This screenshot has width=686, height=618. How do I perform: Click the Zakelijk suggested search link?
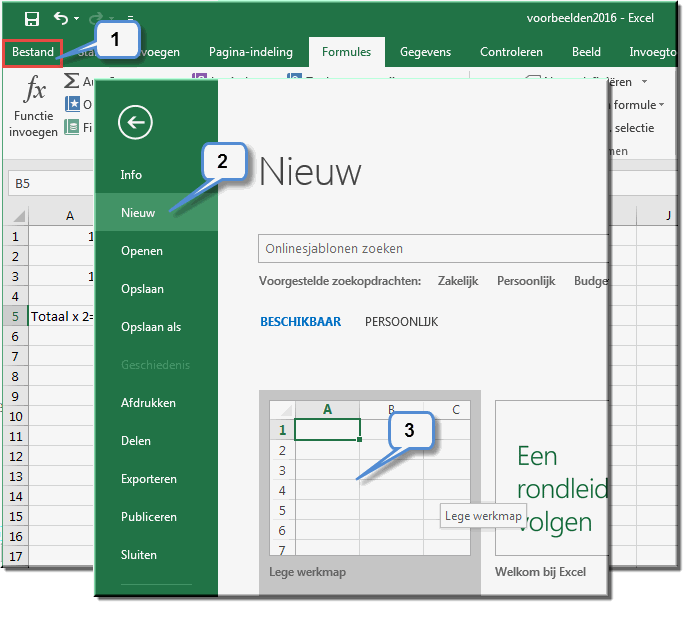tap(458, 281)
